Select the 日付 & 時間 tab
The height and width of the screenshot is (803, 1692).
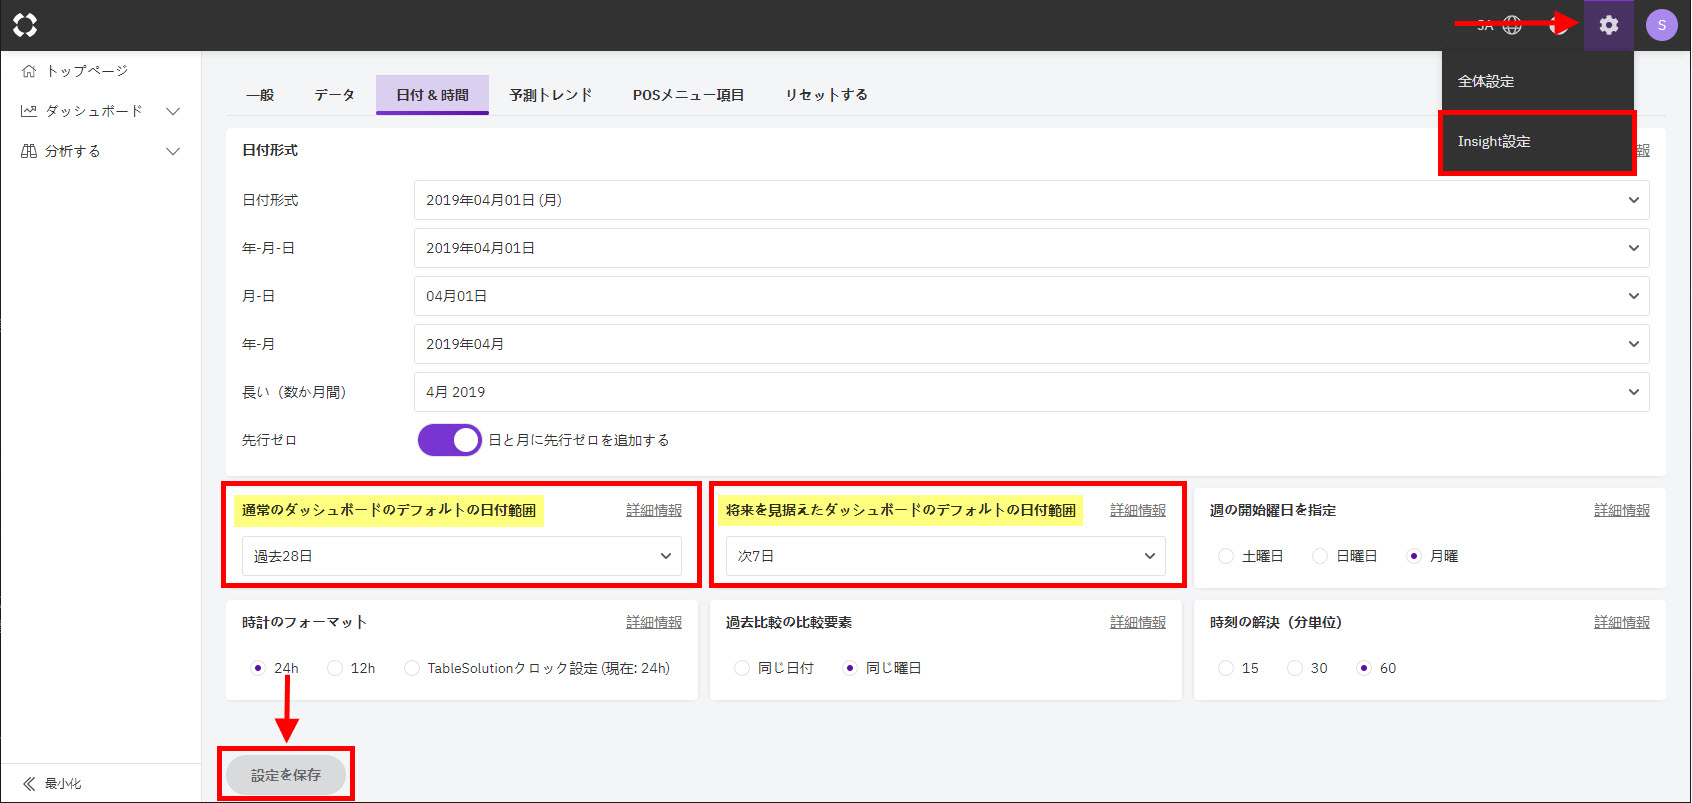click(x=432, y=95)
